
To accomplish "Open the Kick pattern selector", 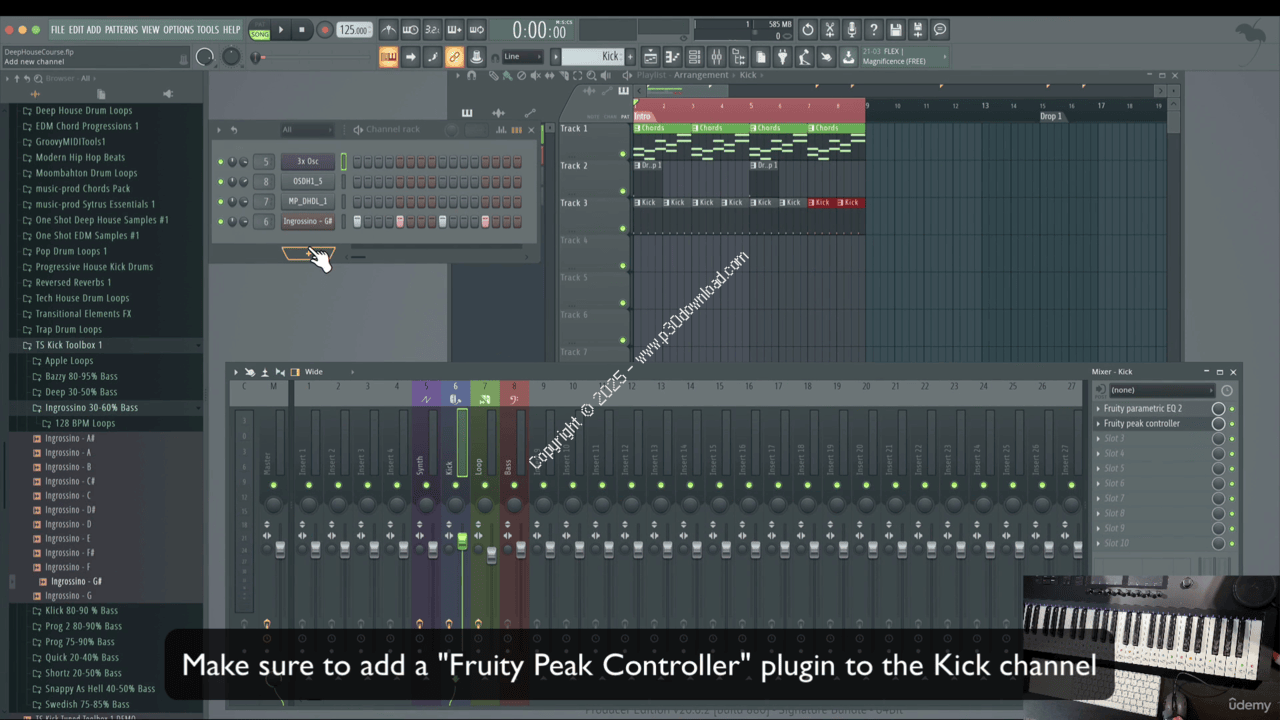I will [x=591, y=57].
